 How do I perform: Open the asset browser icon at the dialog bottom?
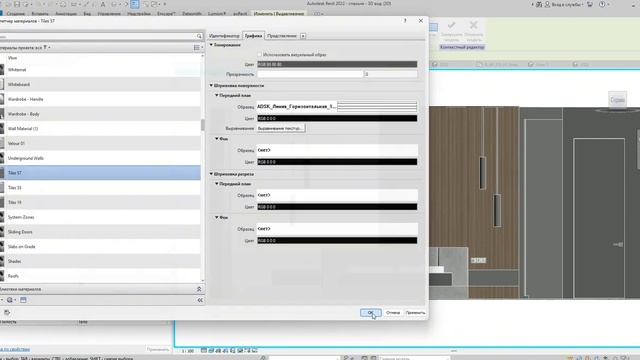(23, 300)
